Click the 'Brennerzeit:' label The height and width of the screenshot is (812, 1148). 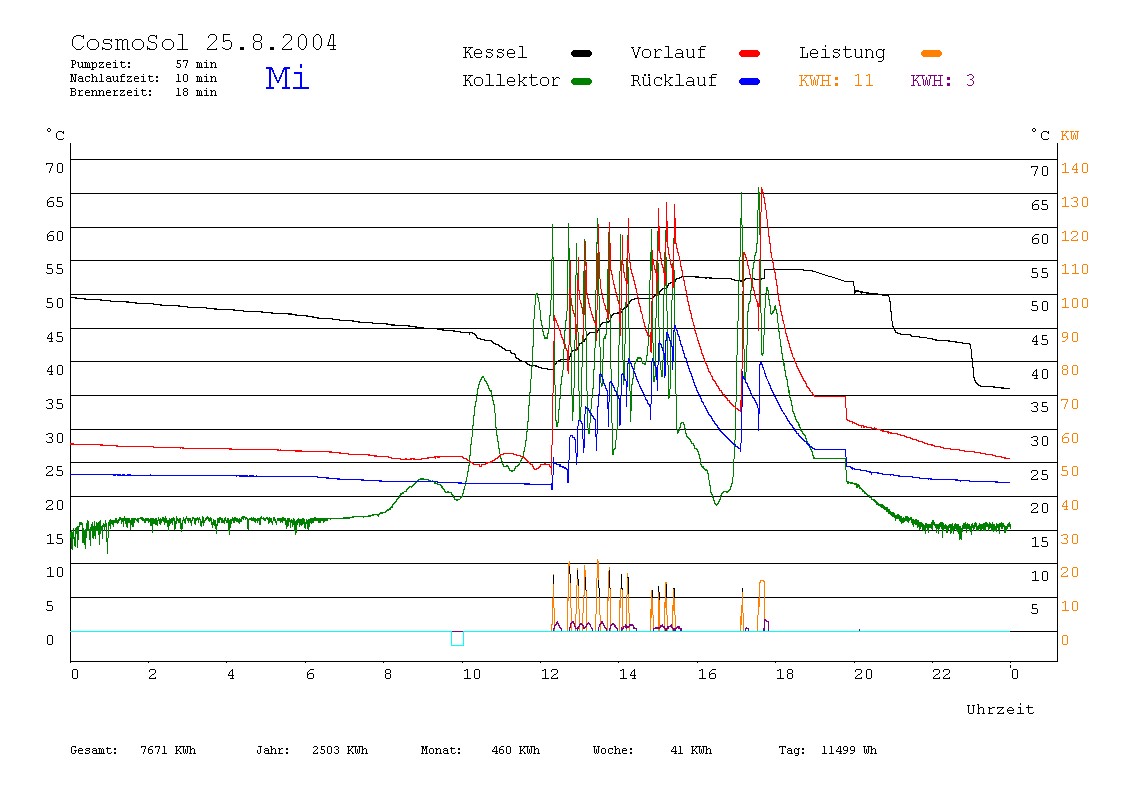pos(111,92)
